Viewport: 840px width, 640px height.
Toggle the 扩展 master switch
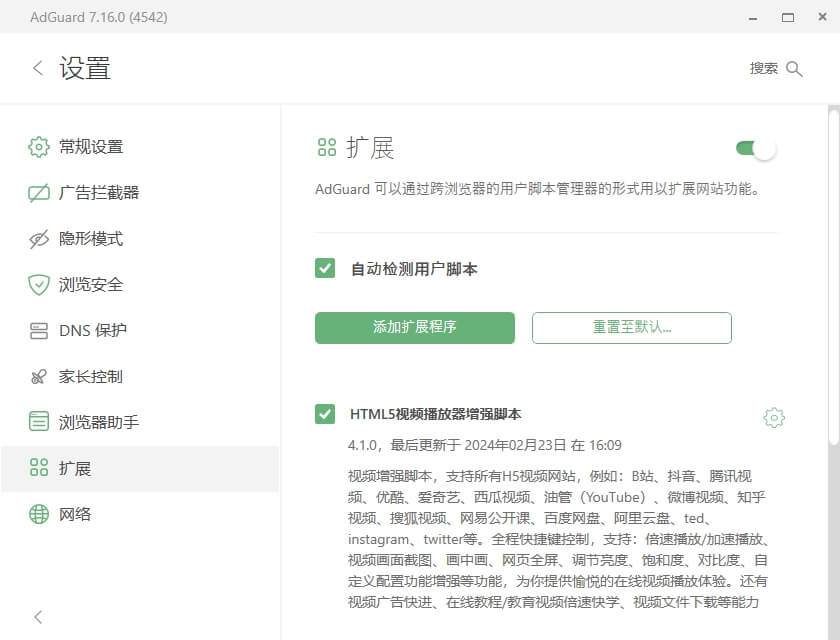pos(756,148)
